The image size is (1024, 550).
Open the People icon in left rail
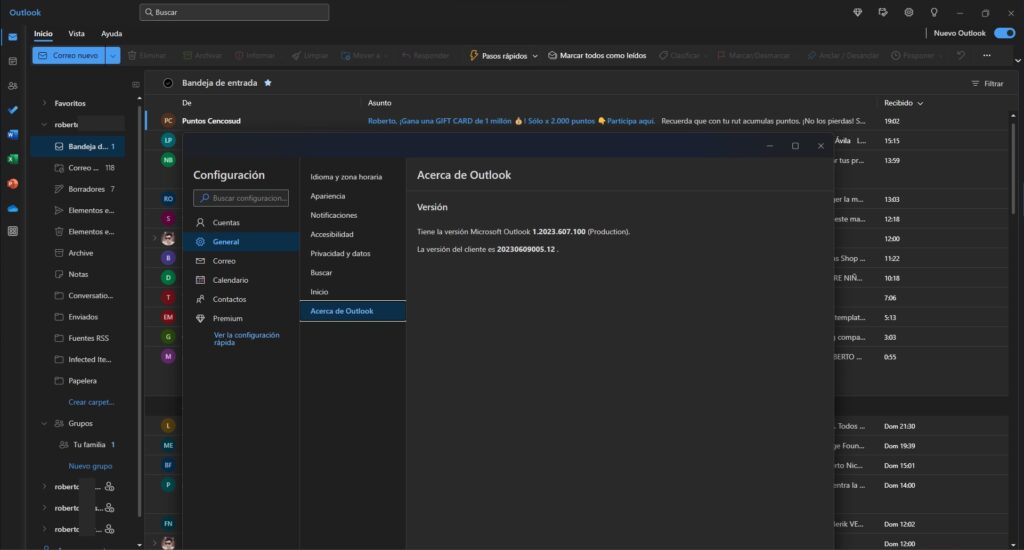(12, 85)
